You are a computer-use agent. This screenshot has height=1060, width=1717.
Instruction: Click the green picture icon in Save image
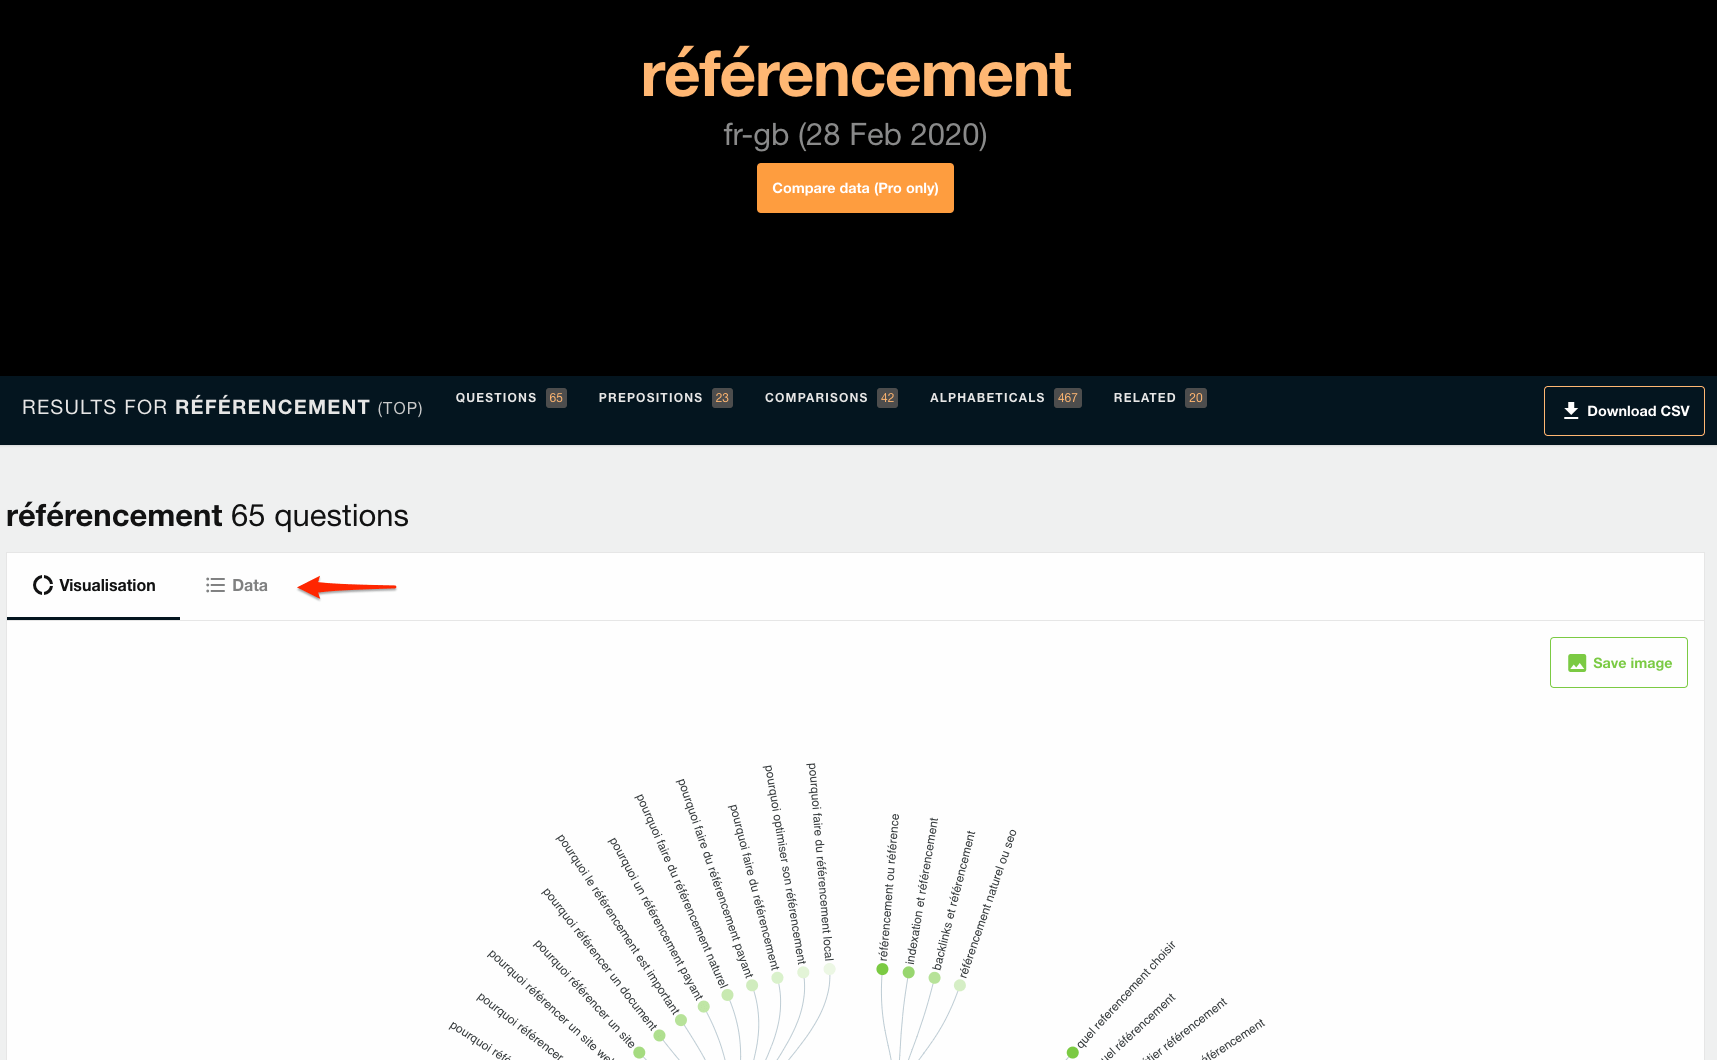(x=1577, y=663)
